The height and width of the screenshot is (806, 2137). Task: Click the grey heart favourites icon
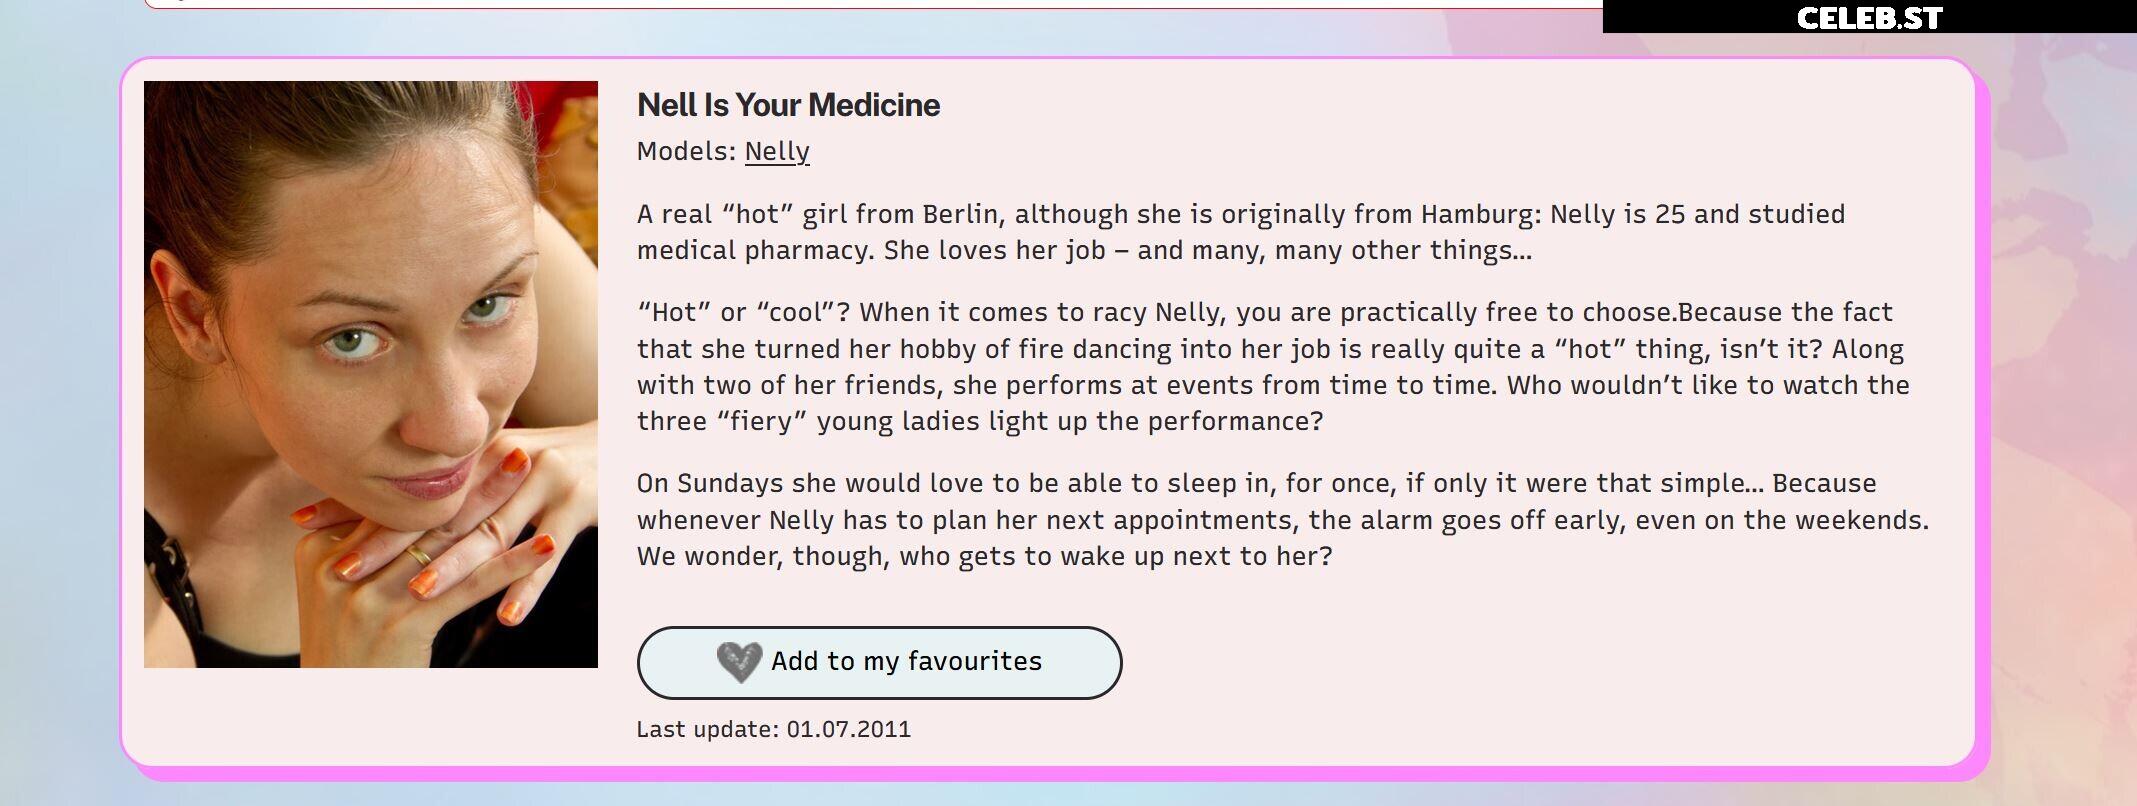[x=739, y=662]
